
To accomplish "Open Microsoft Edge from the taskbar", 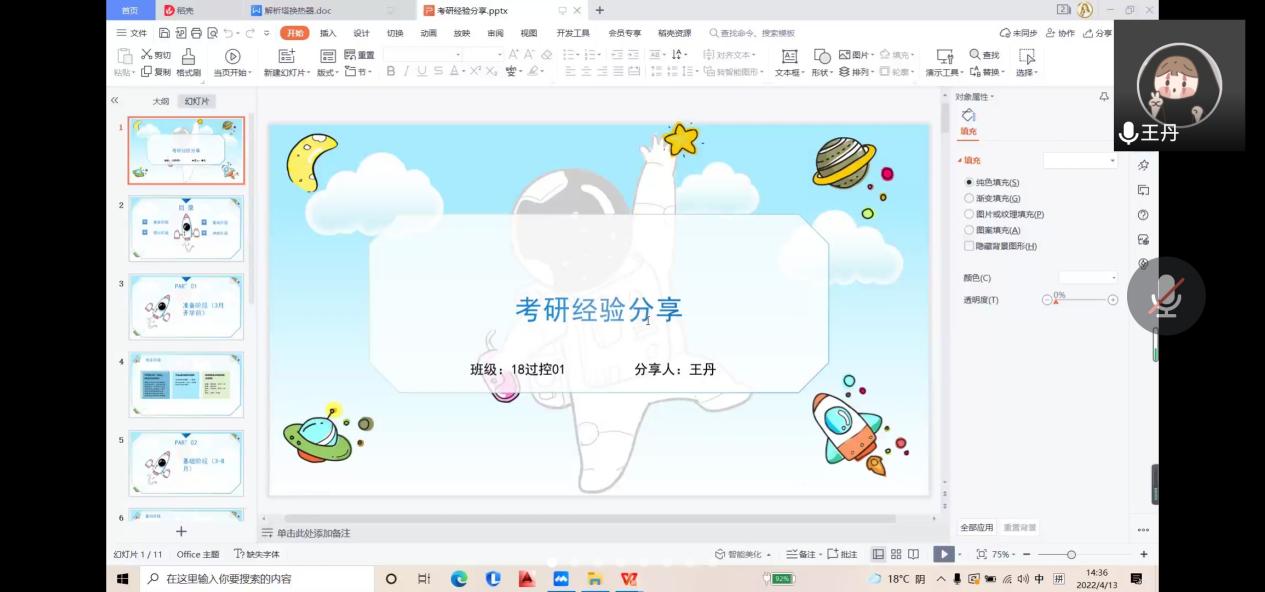I will [x=459, y=578].
